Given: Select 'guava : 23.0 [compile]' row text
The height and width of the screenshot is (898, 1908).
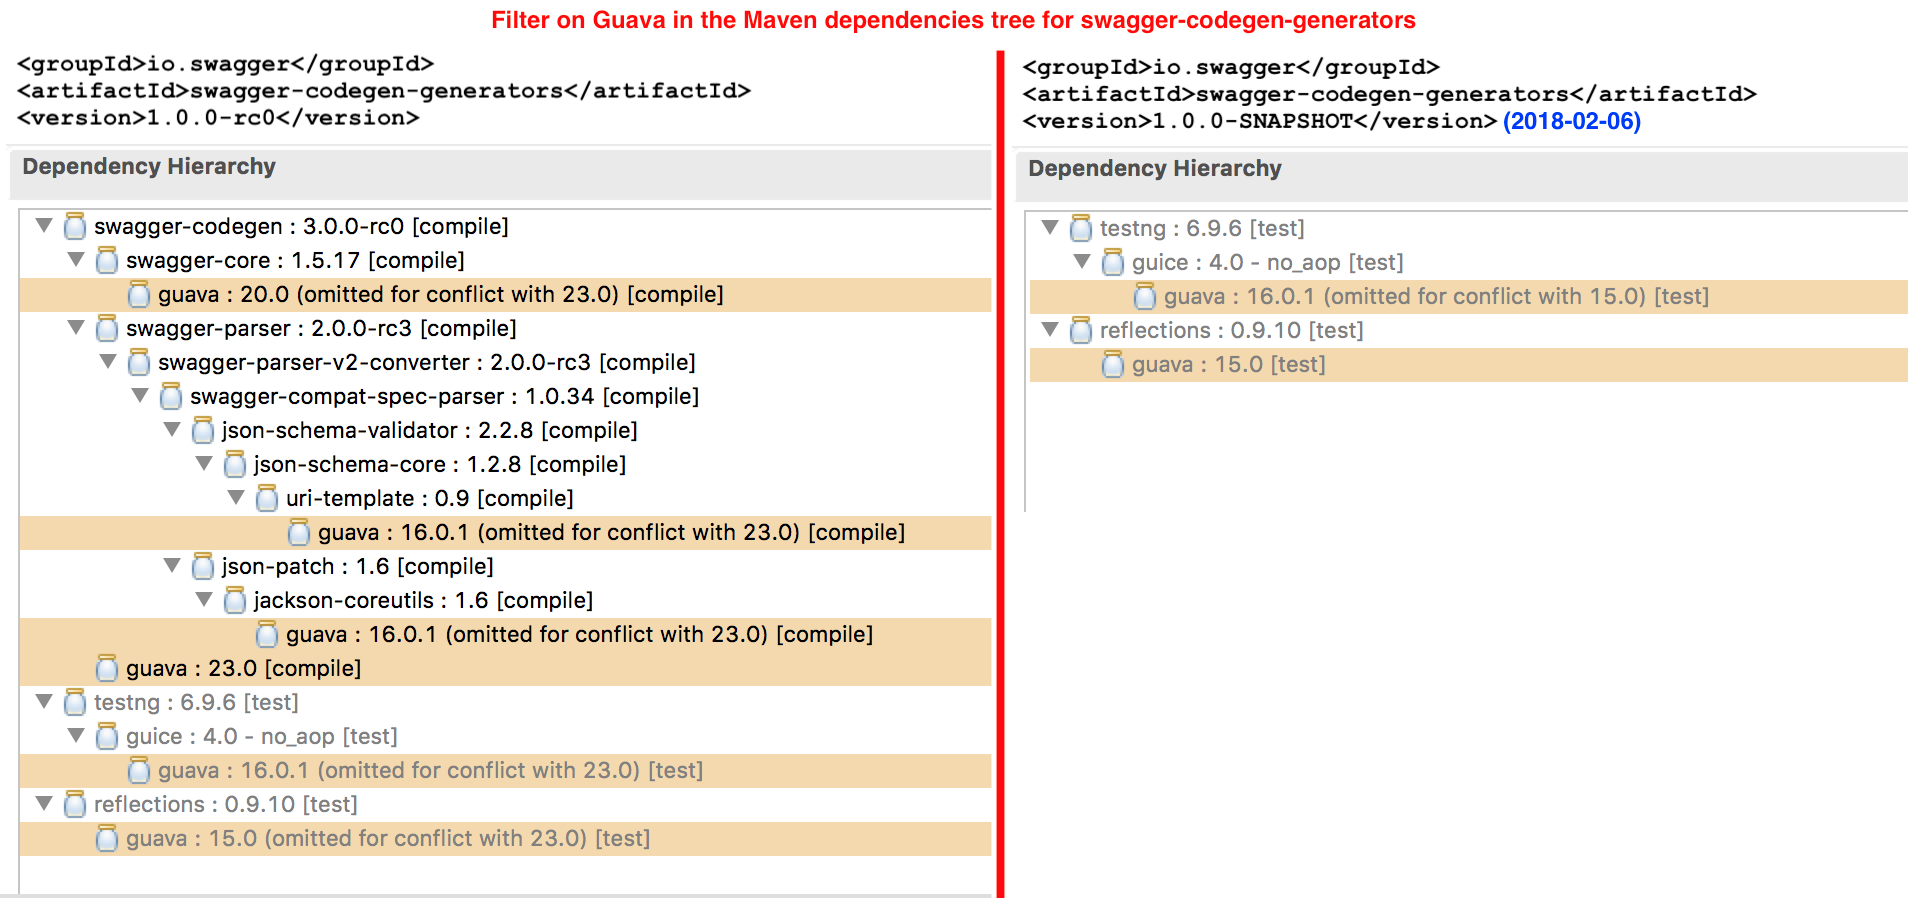Looking at the screenshot, I should 244,668.
